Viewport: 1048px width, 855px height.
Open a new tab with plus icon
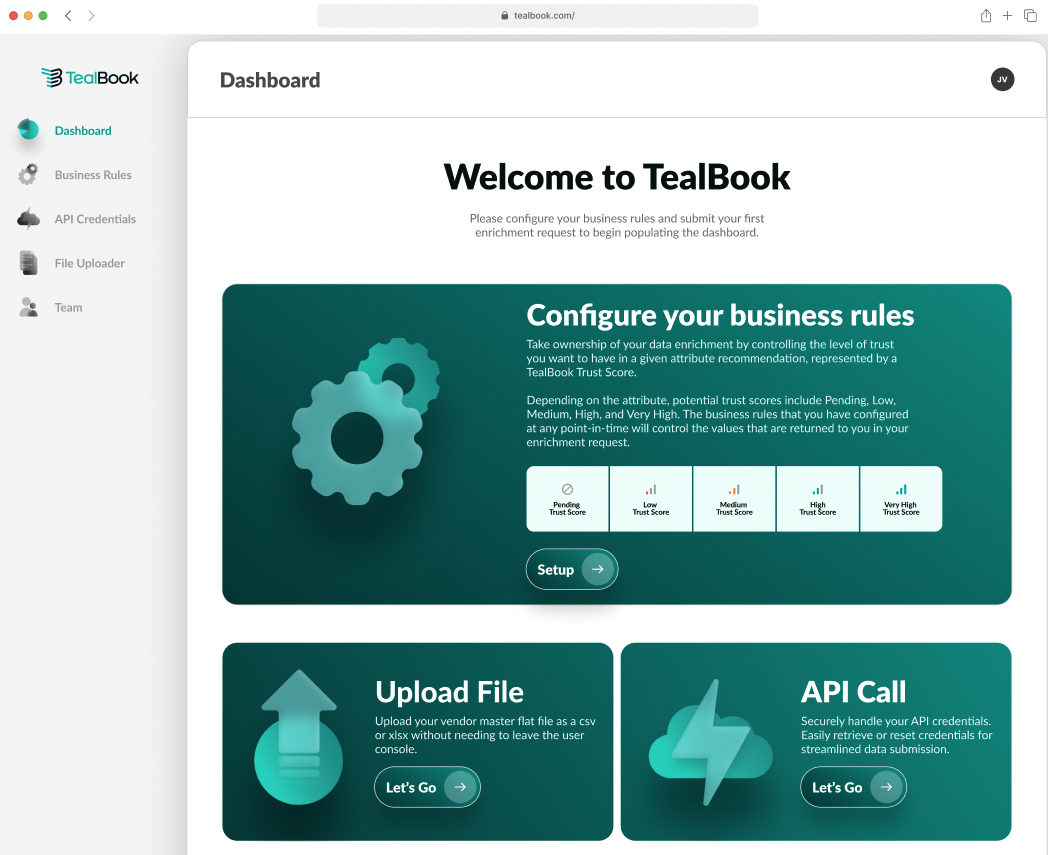point(1007,15)
